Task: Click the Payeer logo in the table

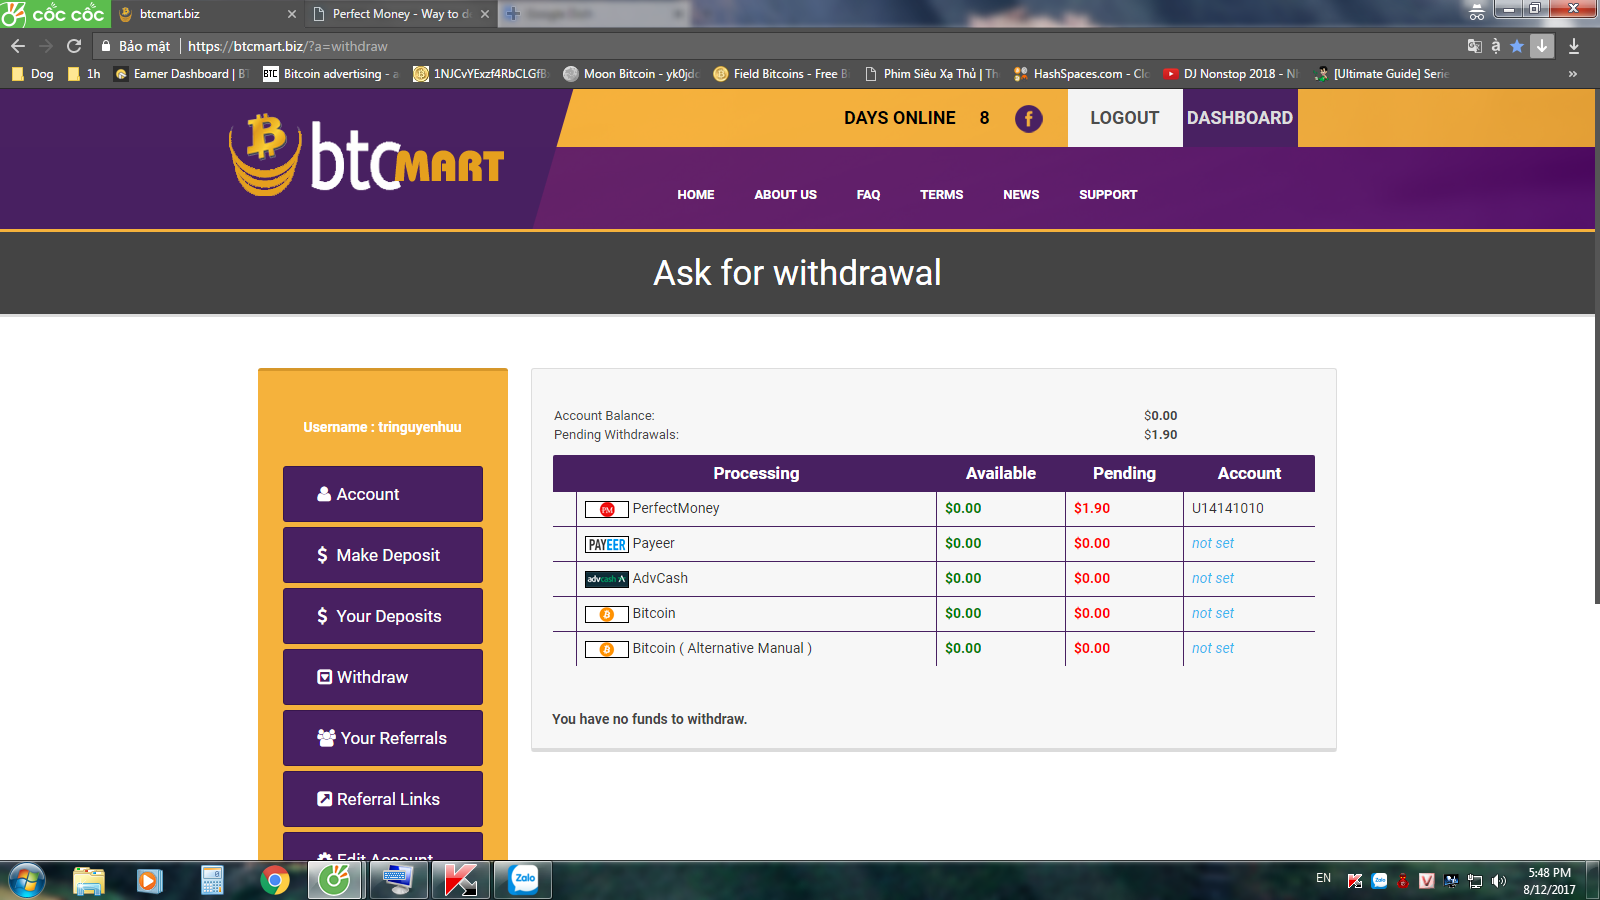Action: pyautogui.click(x=606, y=544)
